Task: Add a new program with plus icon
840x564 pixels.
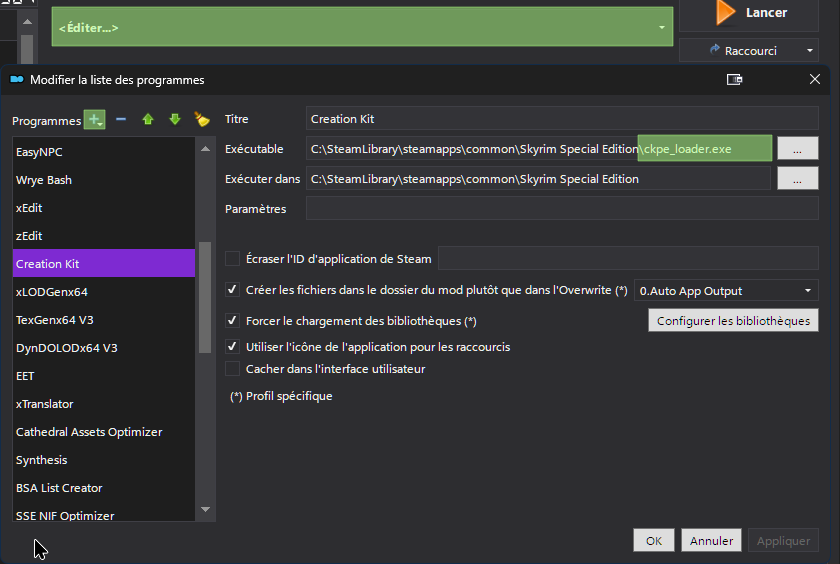Action: pos(94,119)
